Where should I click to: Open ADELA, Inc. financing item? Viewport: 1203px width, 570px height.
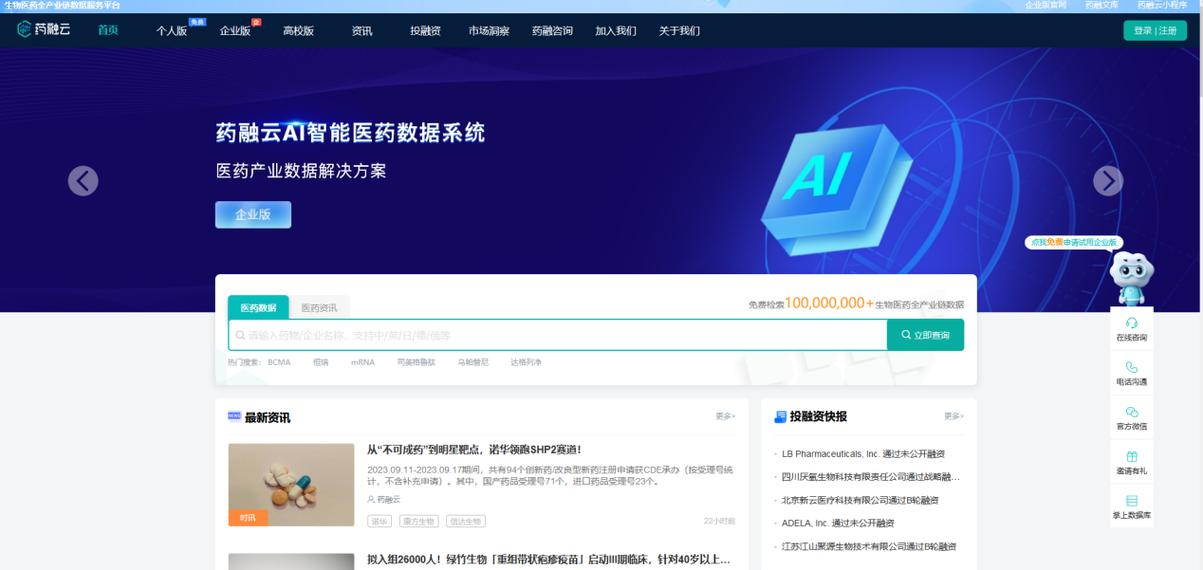[838, 523]
